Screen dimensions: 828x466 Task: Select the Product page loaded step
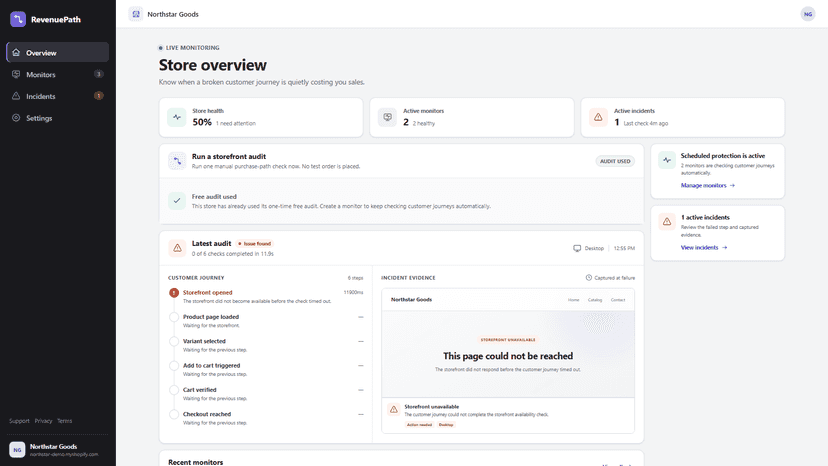pyautogui.click(x=266, y=321)
